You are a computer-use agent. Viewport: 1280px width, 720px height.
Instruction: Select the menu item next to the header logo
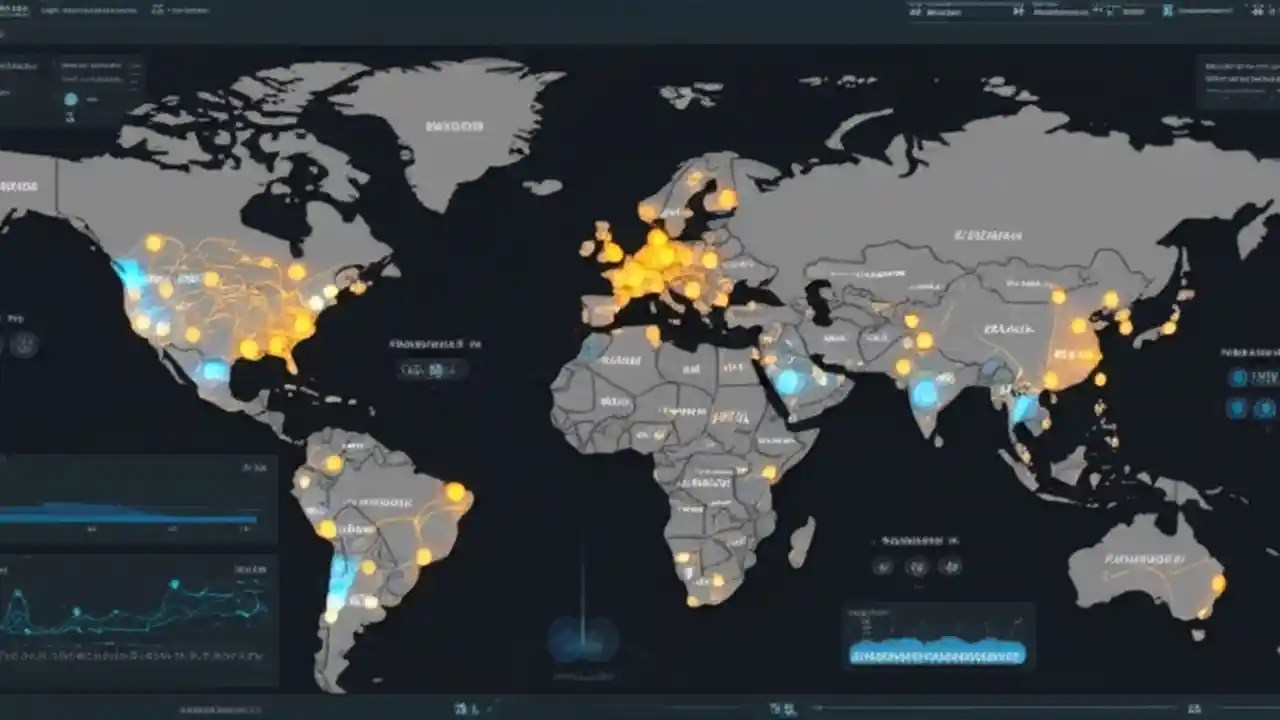157,8
